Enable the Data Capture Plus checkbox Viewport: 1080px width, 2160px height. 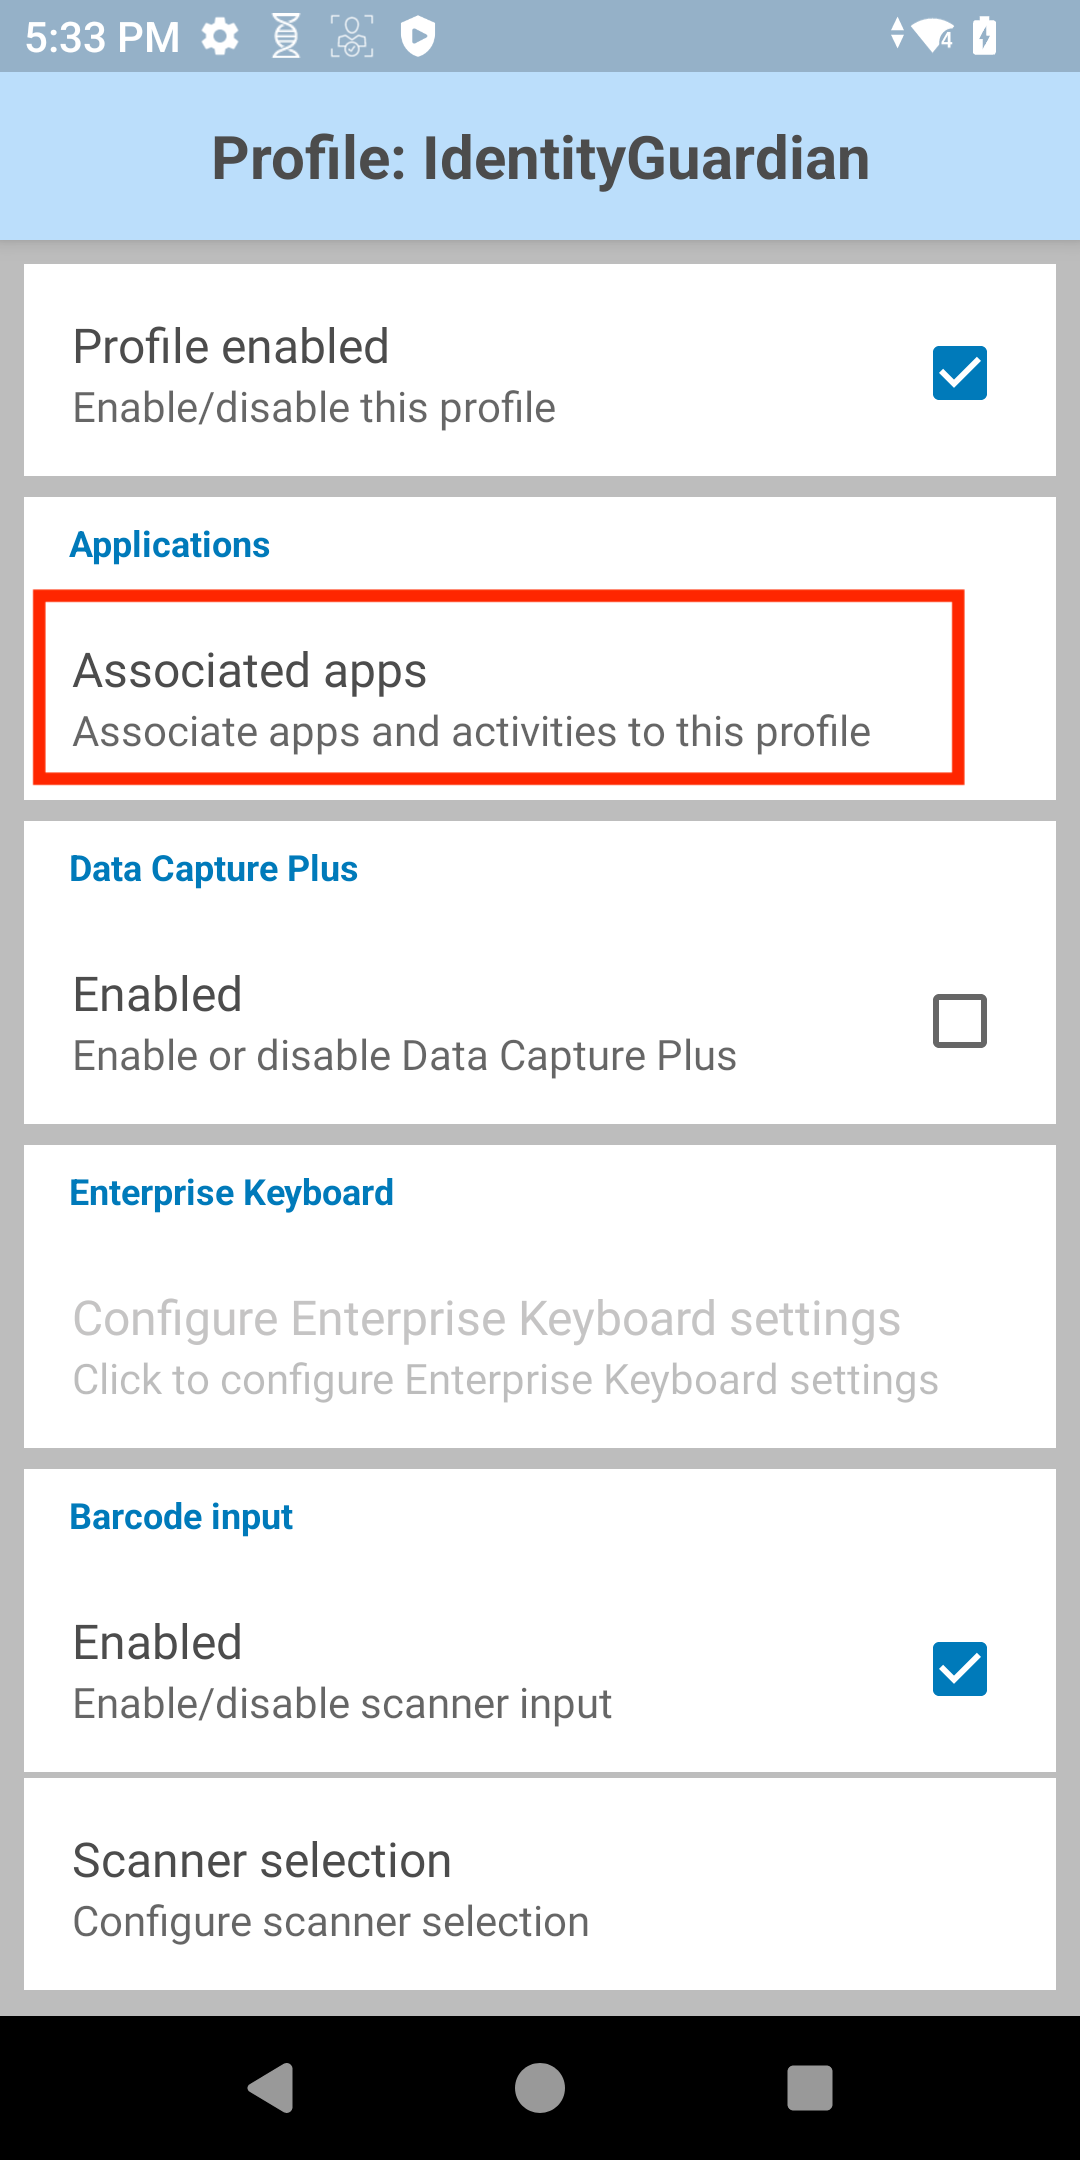click(x=959, y=1021)
